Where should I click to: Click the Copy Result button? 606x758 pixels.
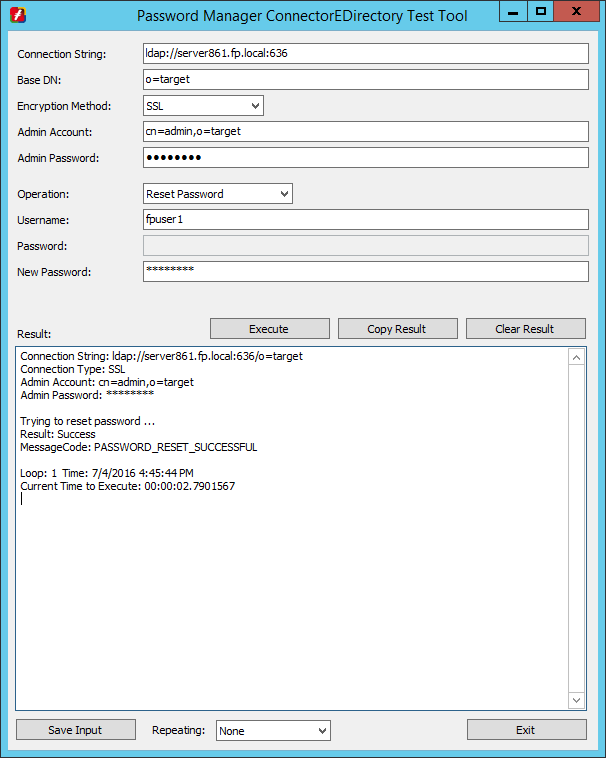point(398,329)
